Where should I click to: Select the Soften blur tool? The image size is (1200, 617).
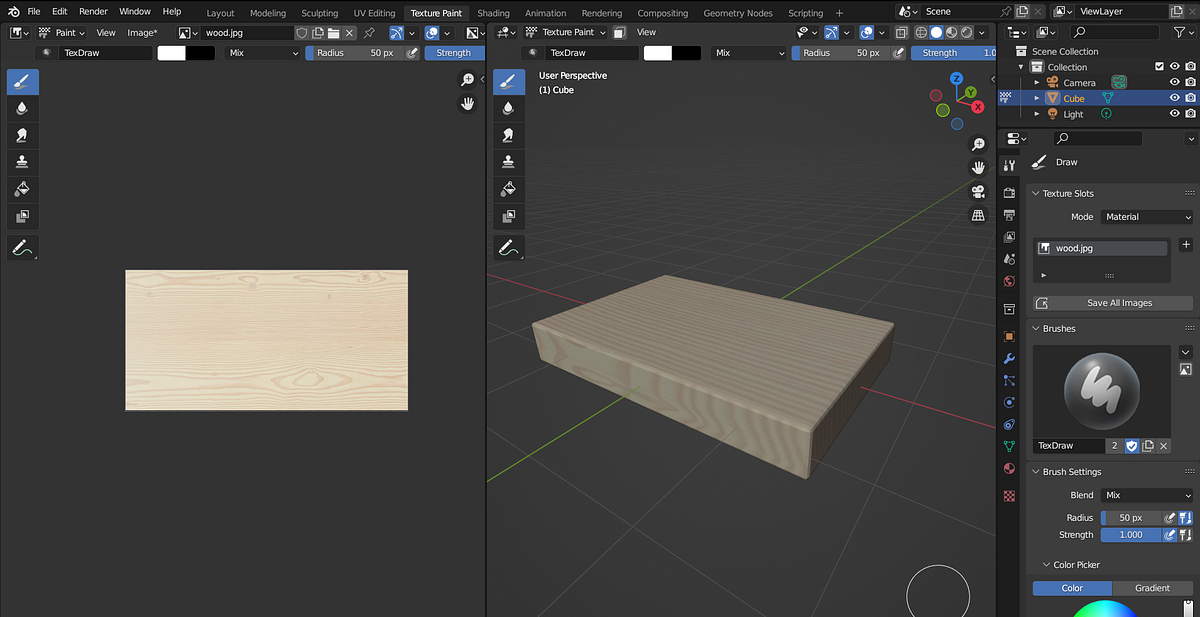(22, 108)
